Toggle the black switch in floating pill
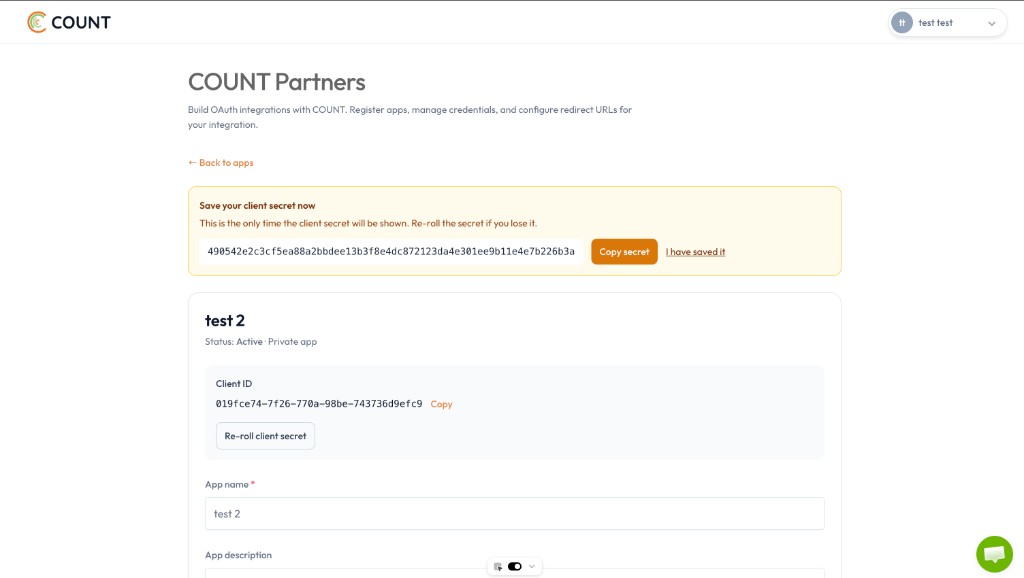The image size is (1024, 578). [515, 566]
